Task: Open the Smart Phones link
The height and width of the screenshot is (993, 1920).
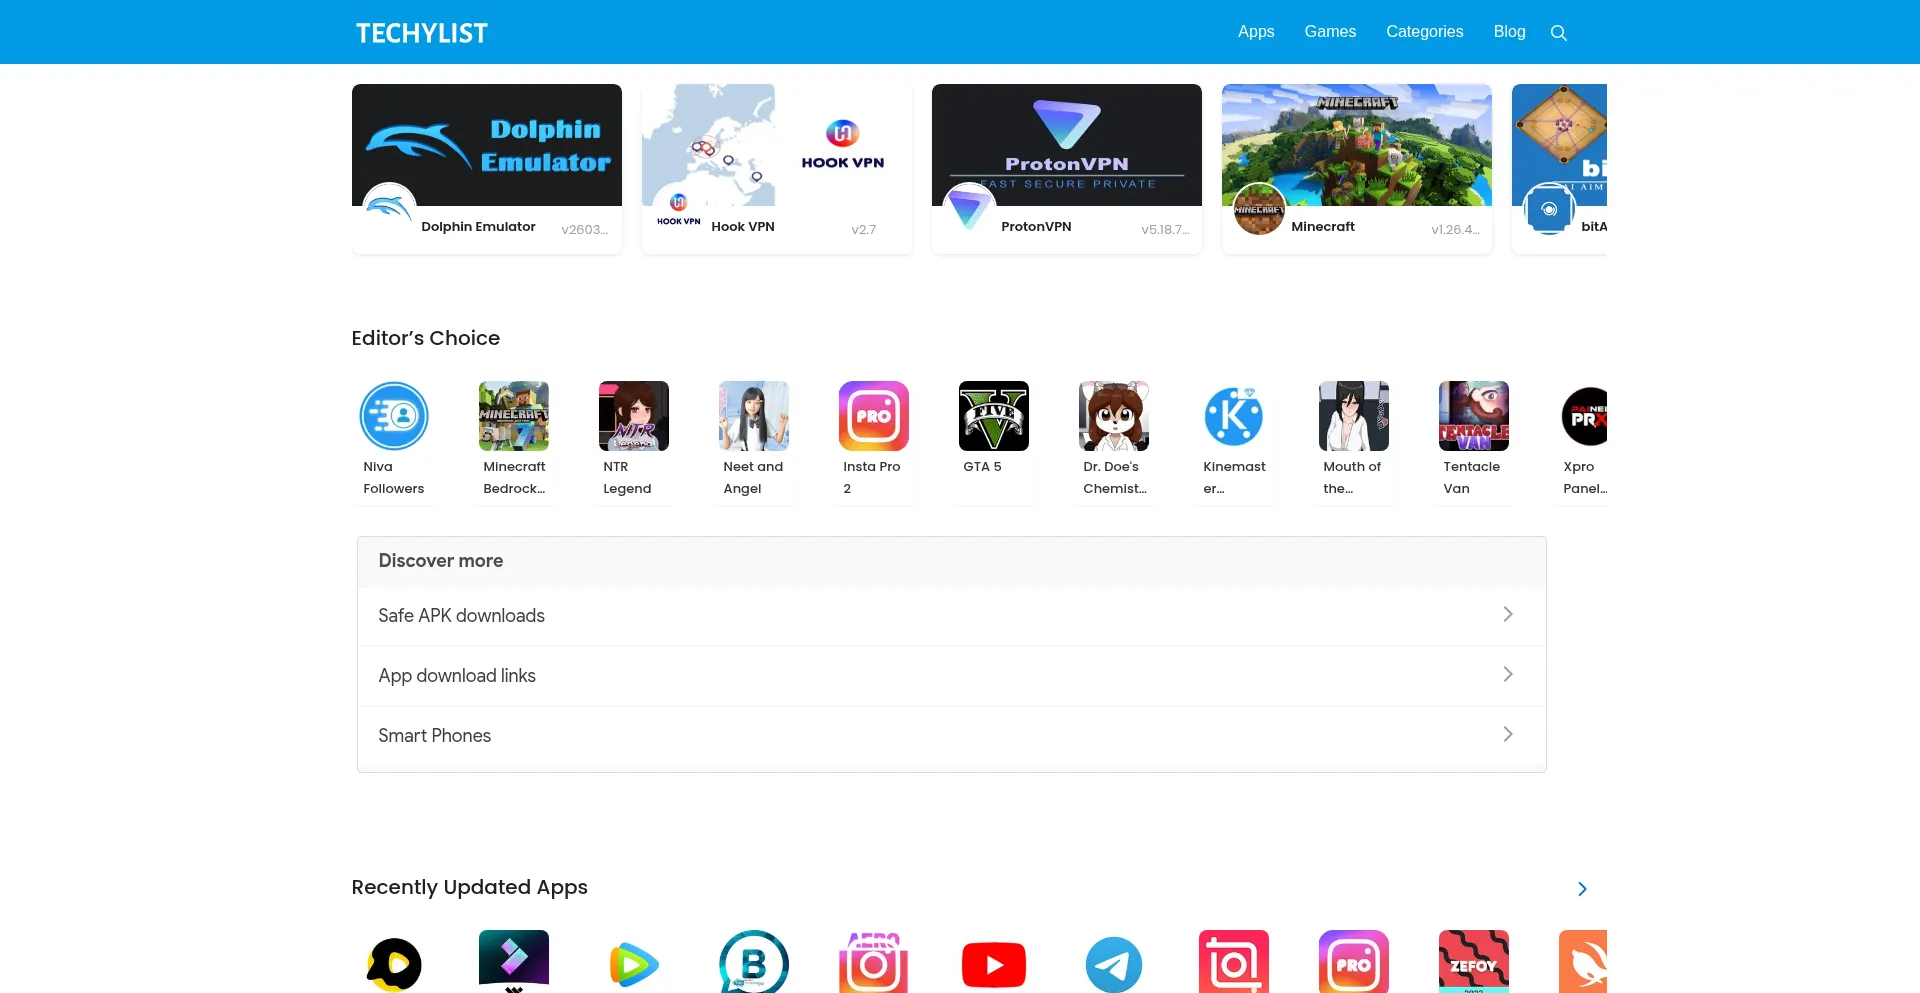Action: (x=434, y=735)
